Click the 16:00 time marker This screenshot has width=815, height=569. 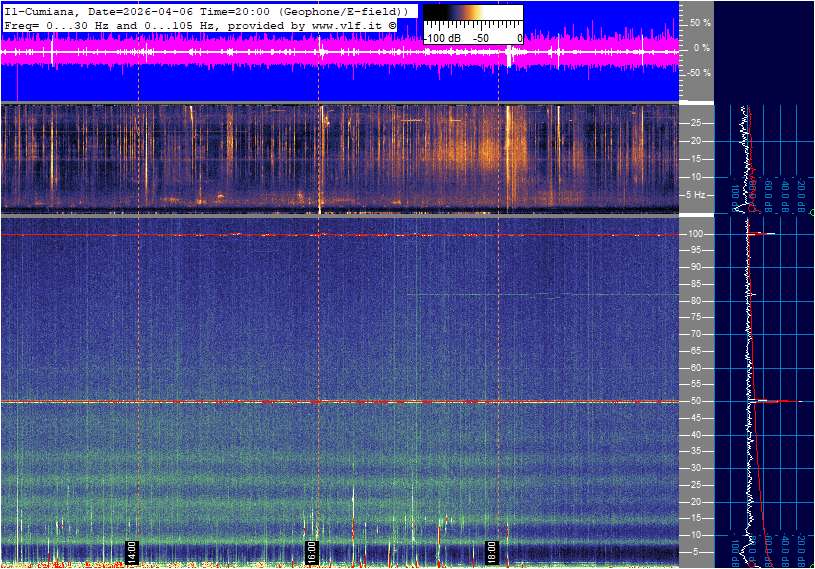pos(312,552)
